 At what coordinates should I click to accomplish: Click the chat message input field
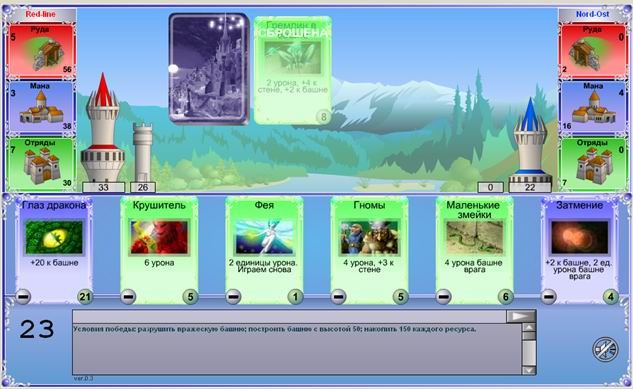pyautogui.click(x=289, y=317)
